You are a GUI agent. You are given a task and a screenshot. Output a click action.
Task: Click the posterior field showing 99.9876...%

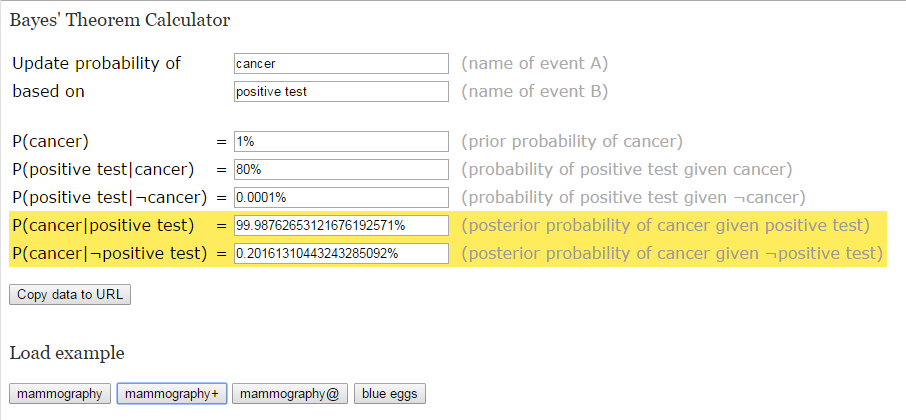[x=341, y=226]
